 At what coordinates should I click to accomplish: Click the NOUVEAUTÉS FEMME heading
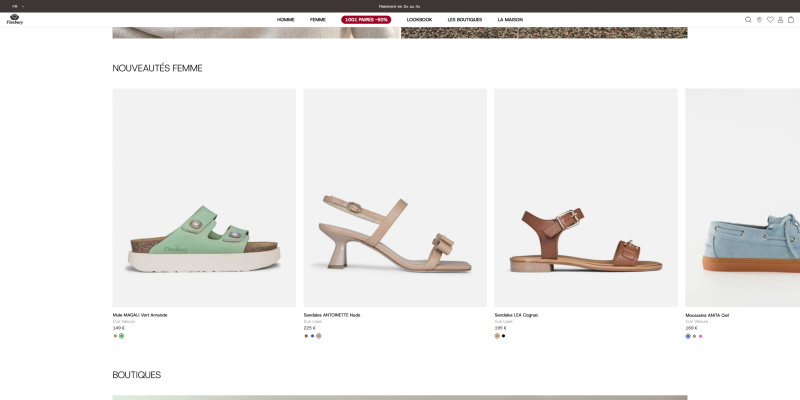point(158,68)
